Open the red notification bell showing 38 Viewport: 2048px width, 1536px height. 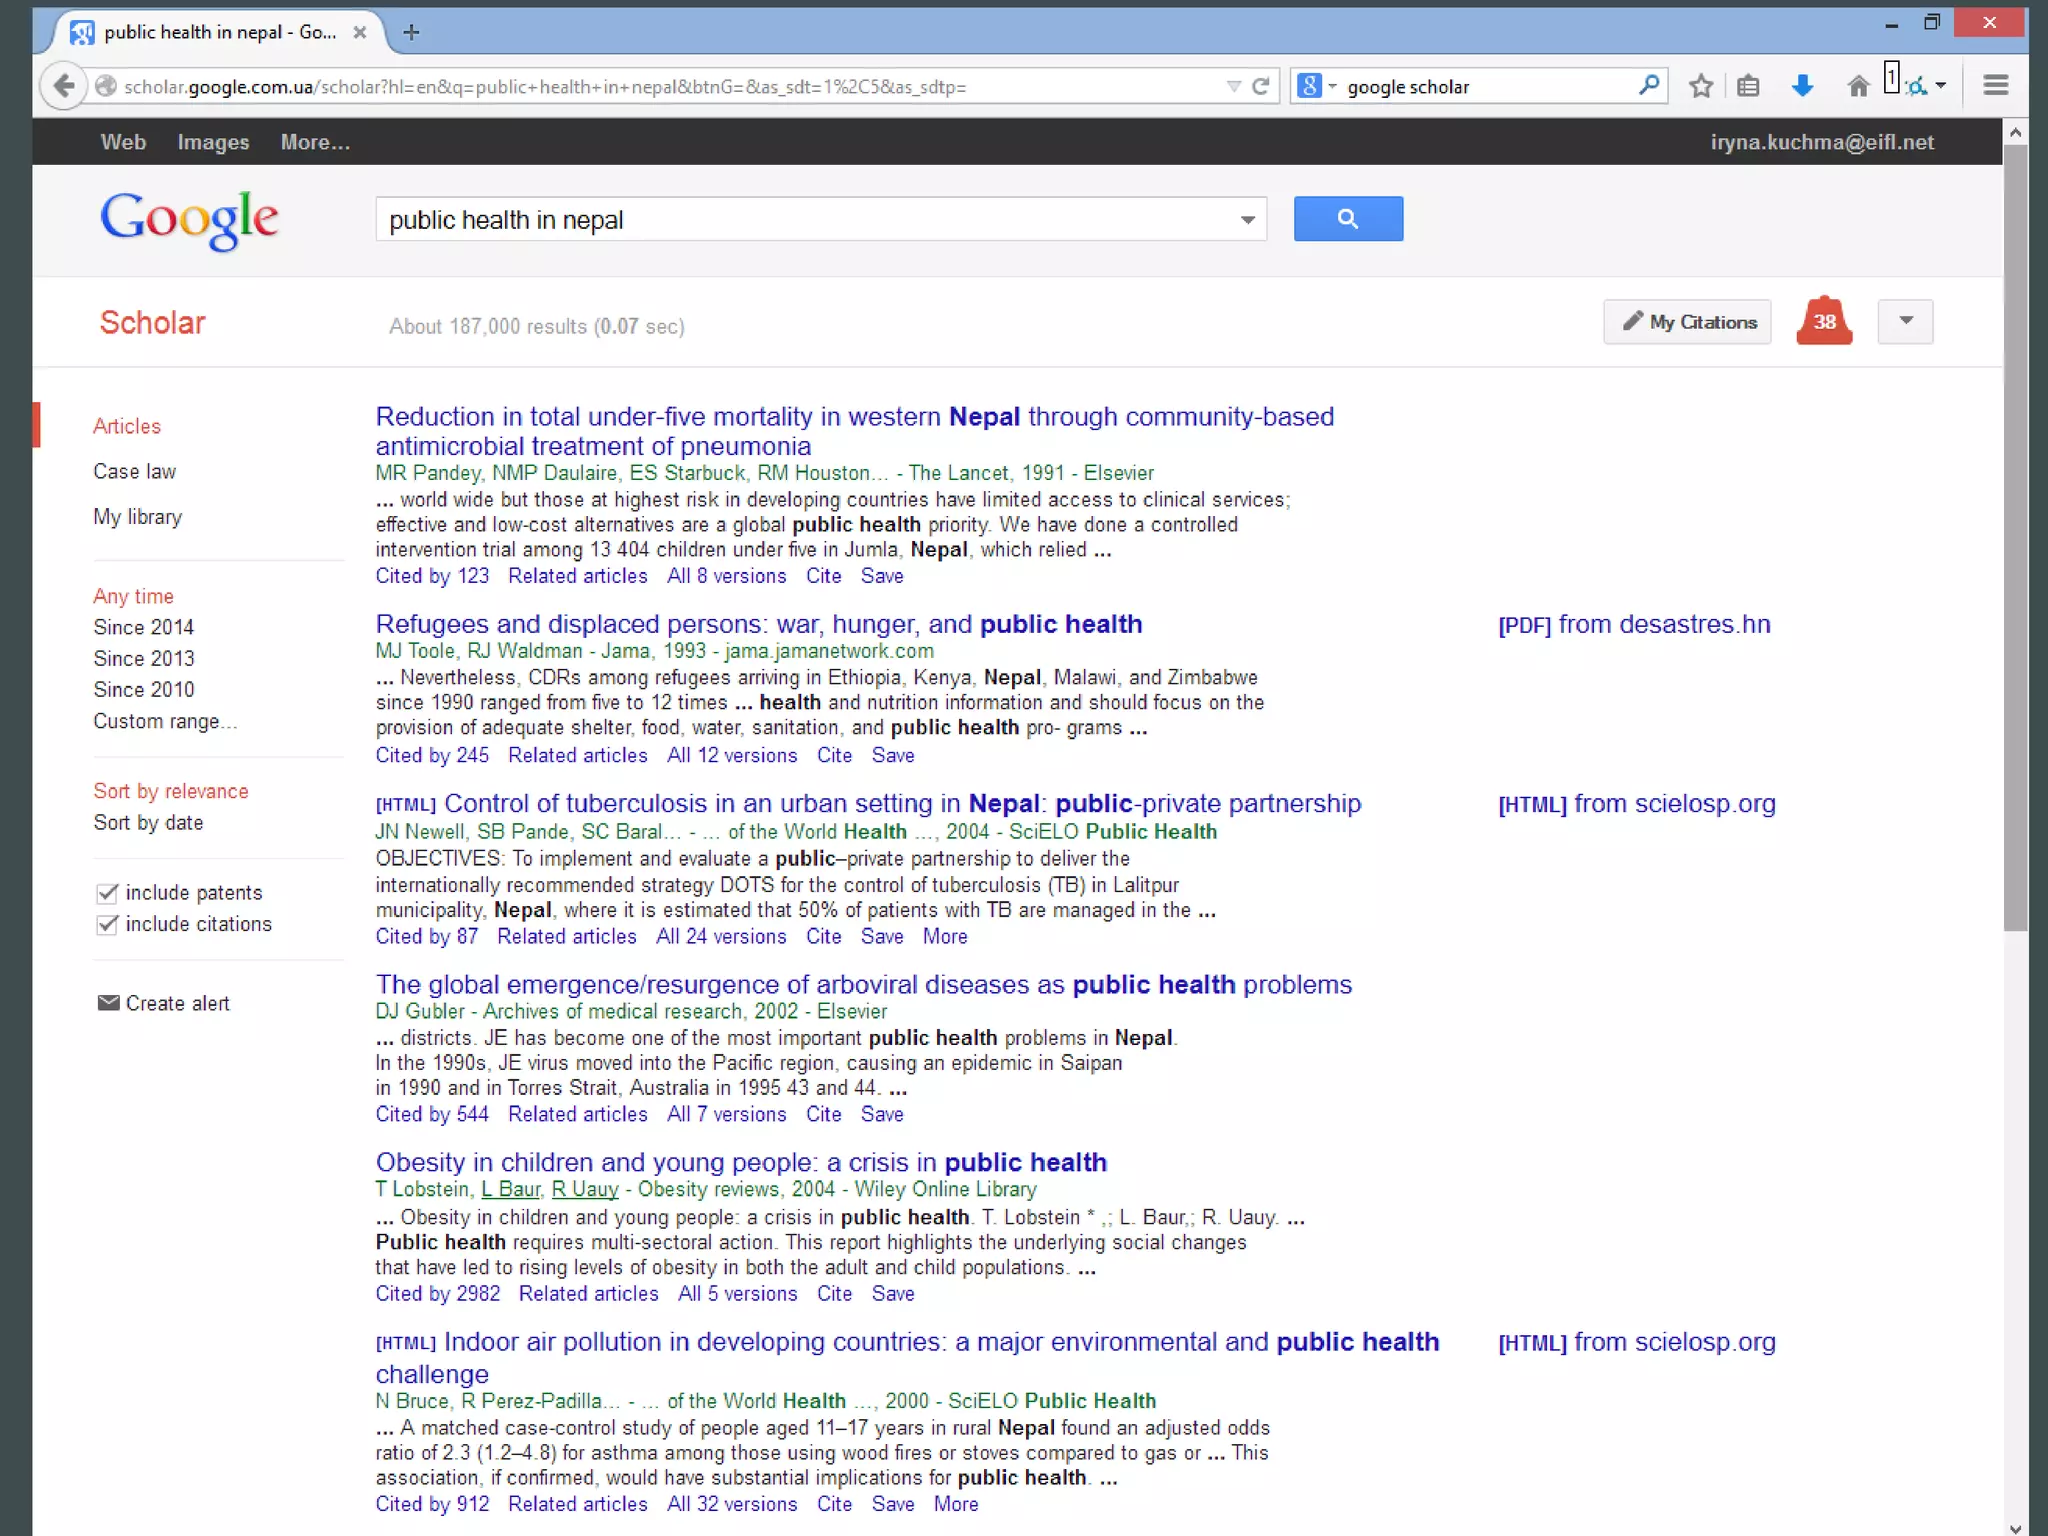click(1824, 322)
